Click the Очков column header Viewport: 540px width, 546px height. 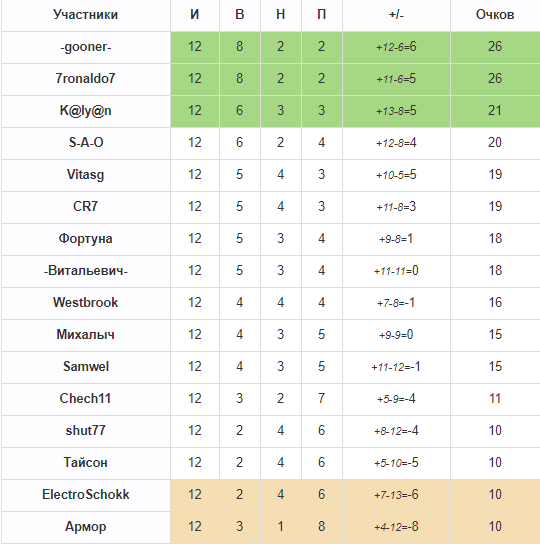(x=495, y=15)
